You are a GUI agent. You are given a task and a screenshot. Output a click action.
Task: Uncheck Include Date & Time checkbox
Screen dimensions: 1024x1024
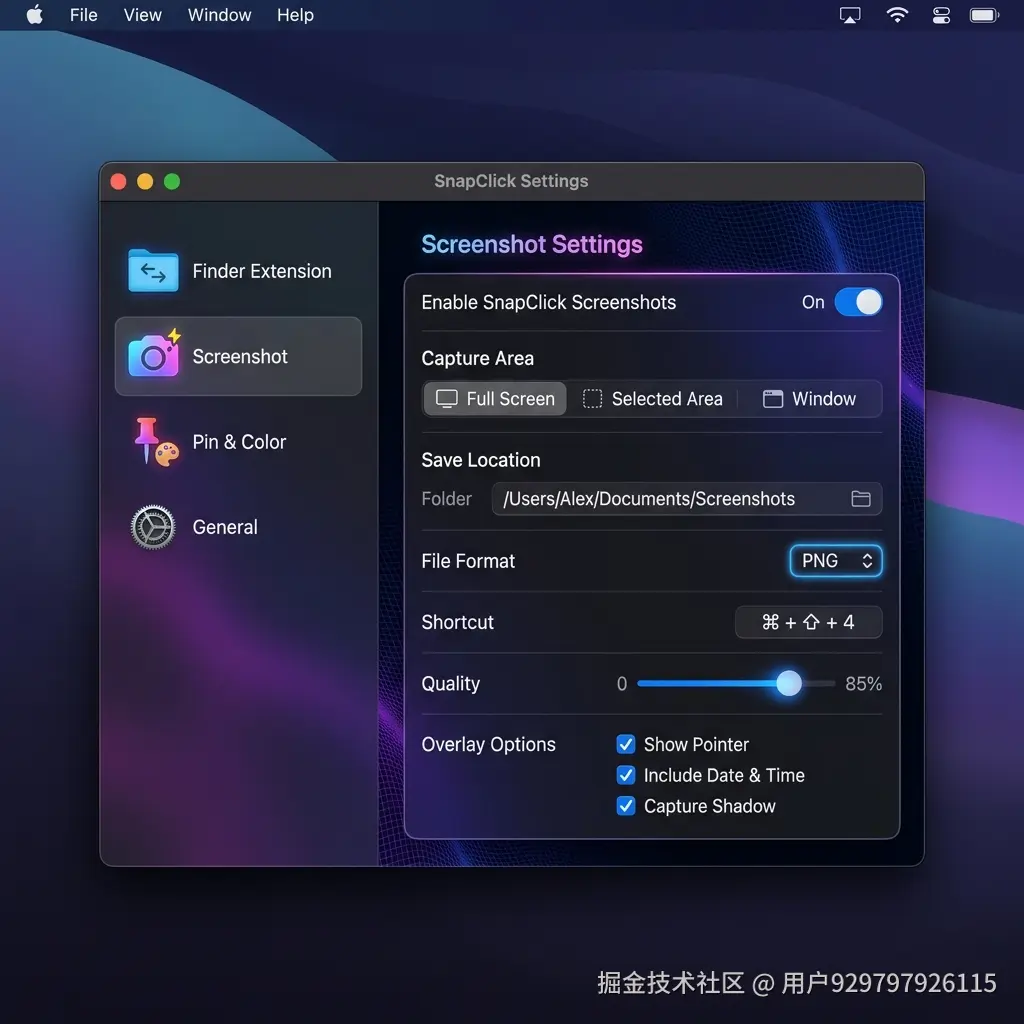[626, 775]
